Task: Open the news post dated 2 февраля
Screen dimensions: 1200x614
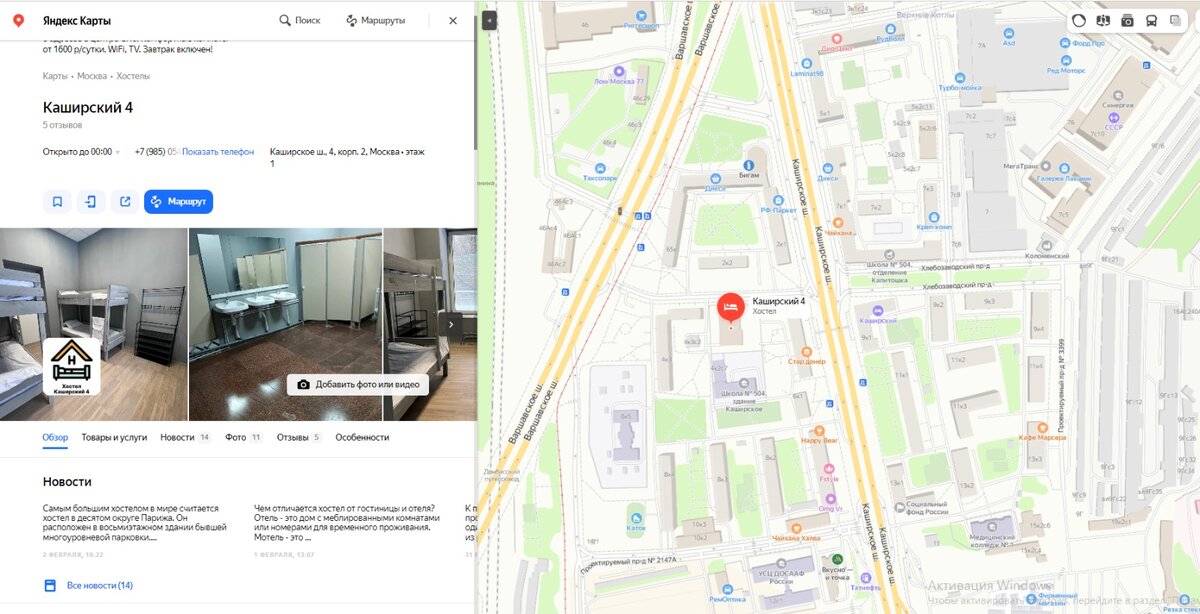Action: point(136,531)
